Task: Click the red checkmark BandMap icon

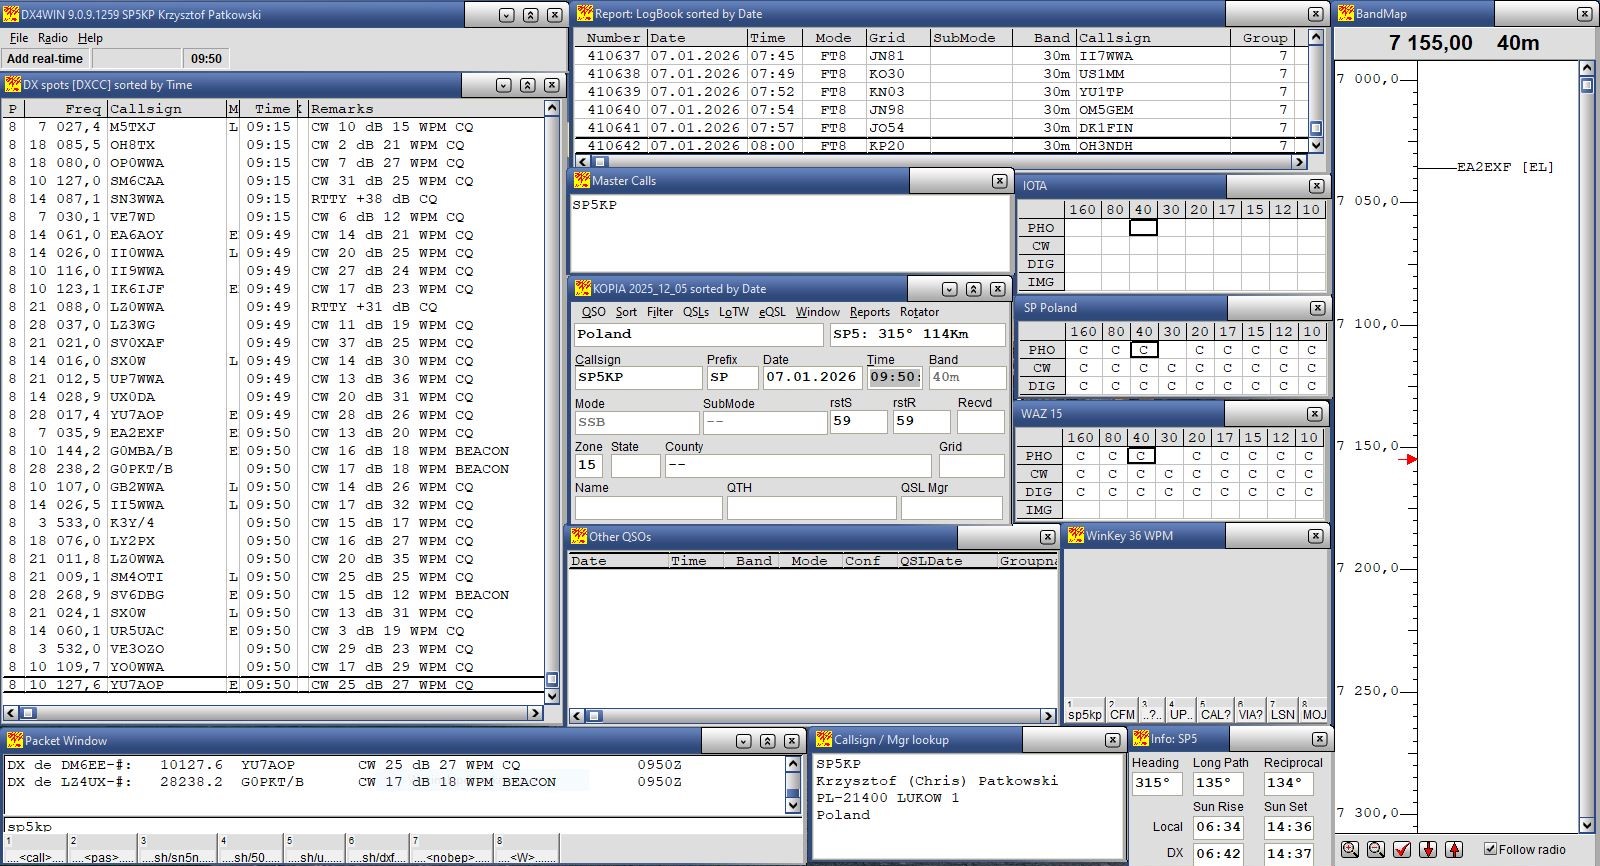Action: tap(1402, 849)
